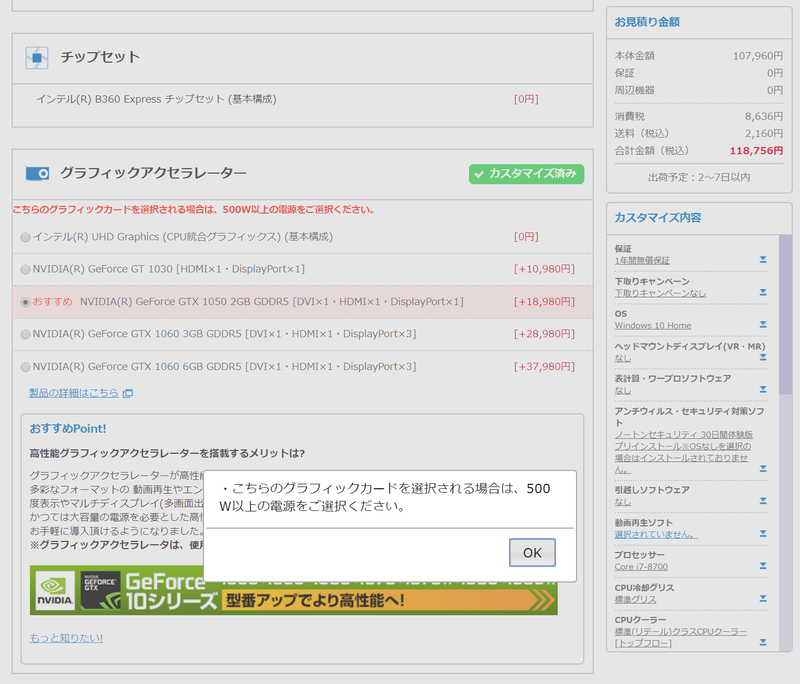Open the もっと知りたい! link
The width and height of the screenshot is (800, 684).
[x=66, y=638]
